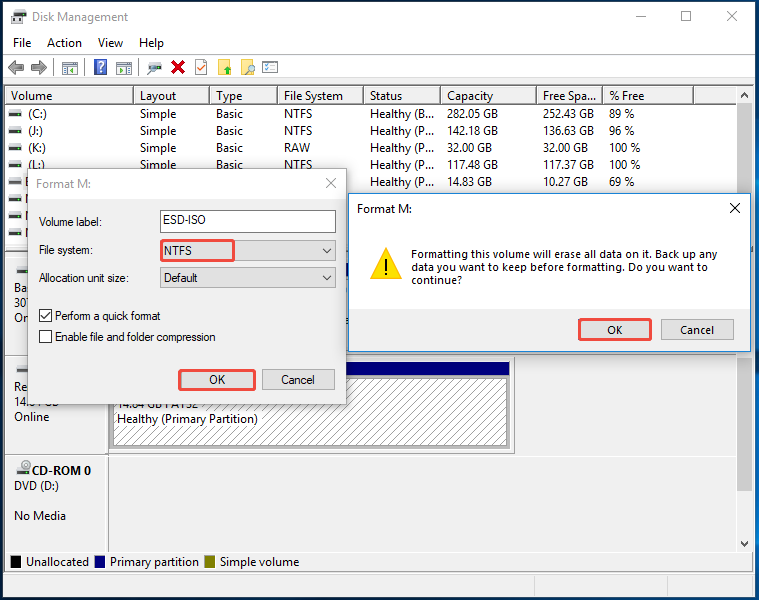Select the drive icon for volume (K:)
Image resolution: width=759 pixels, height=600 pixels.
click(x=15, y=148)
